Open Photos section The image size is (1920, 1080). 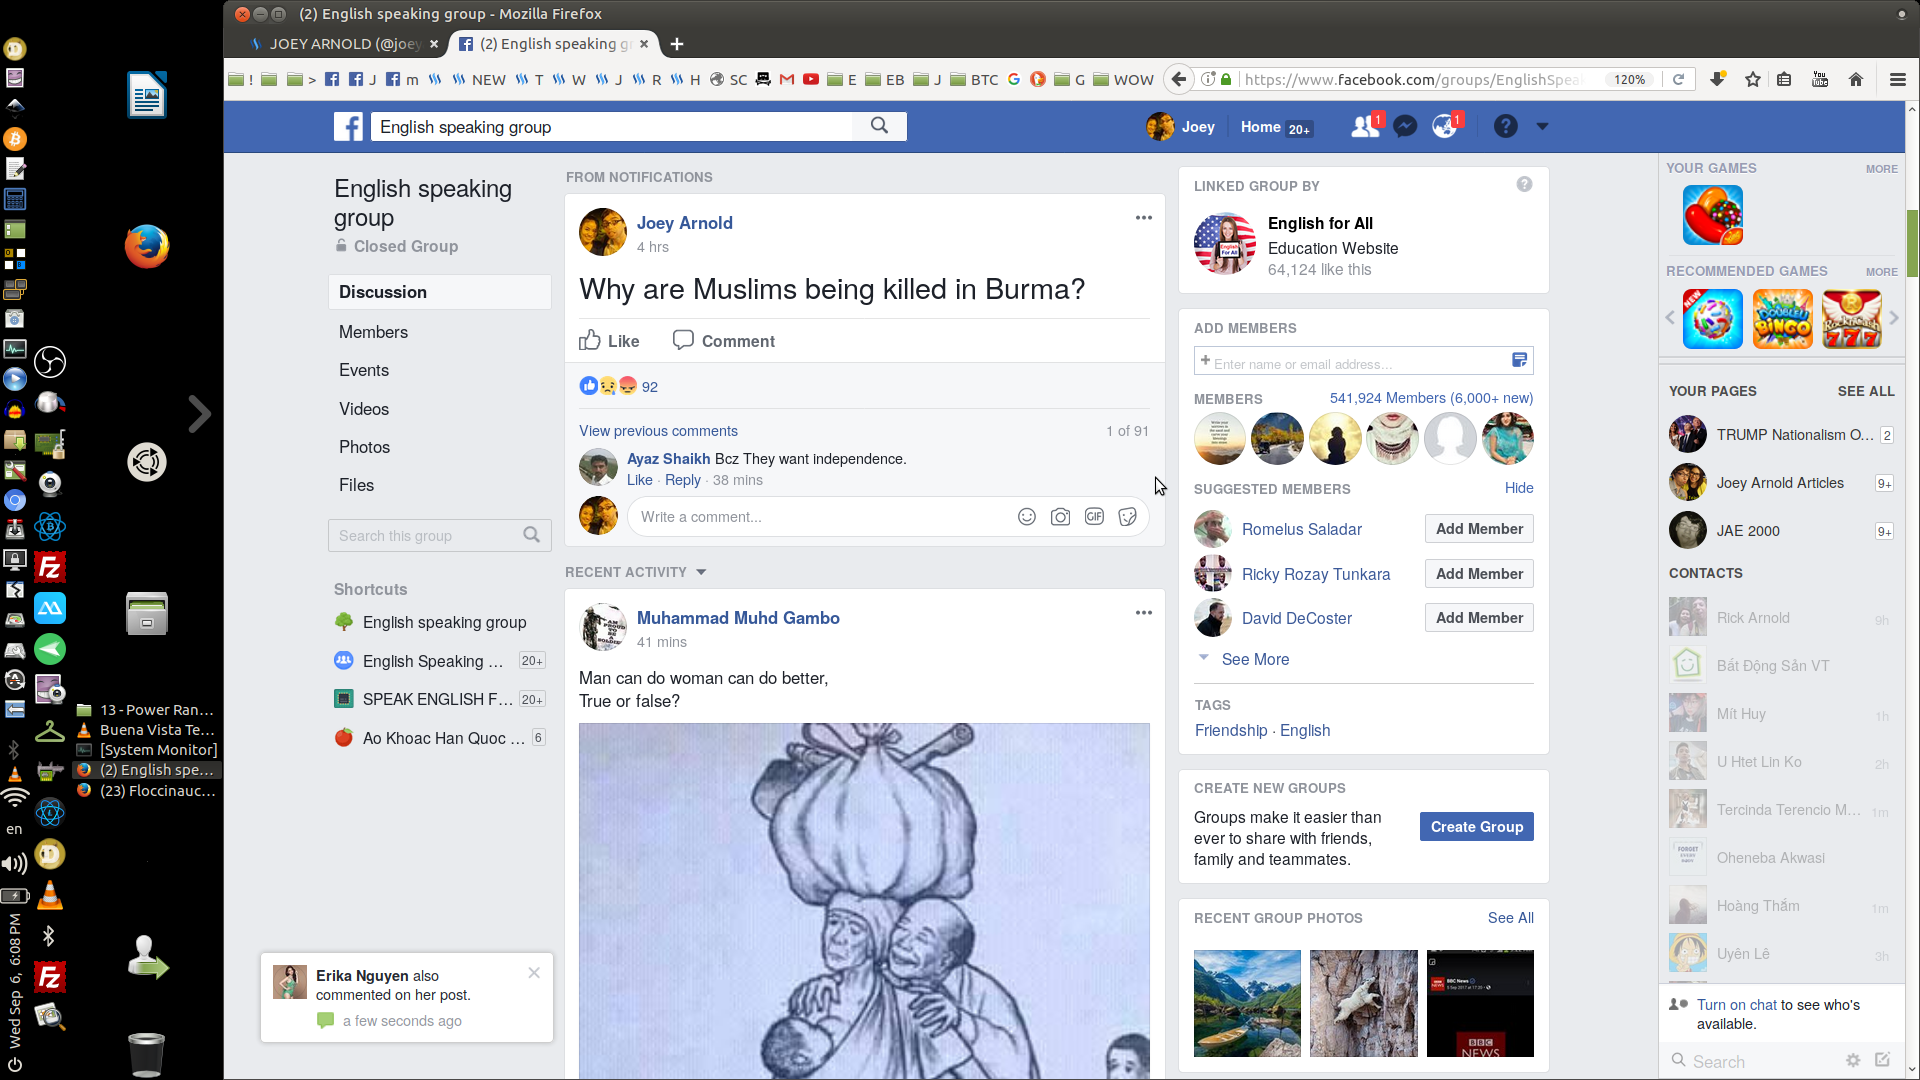pos(364,447)
